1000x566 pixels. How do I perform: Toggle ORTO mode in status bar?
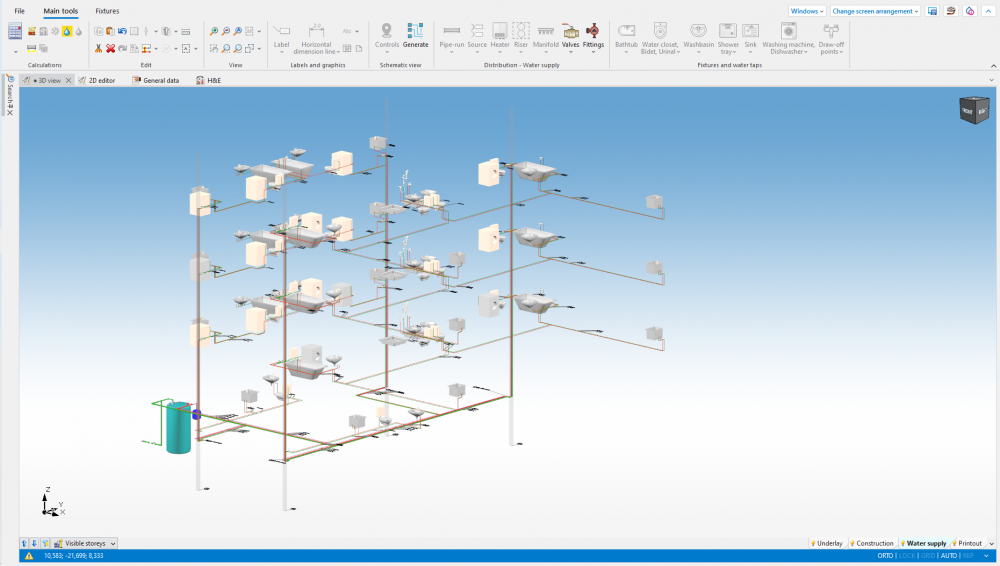click(x=885, y=556)
